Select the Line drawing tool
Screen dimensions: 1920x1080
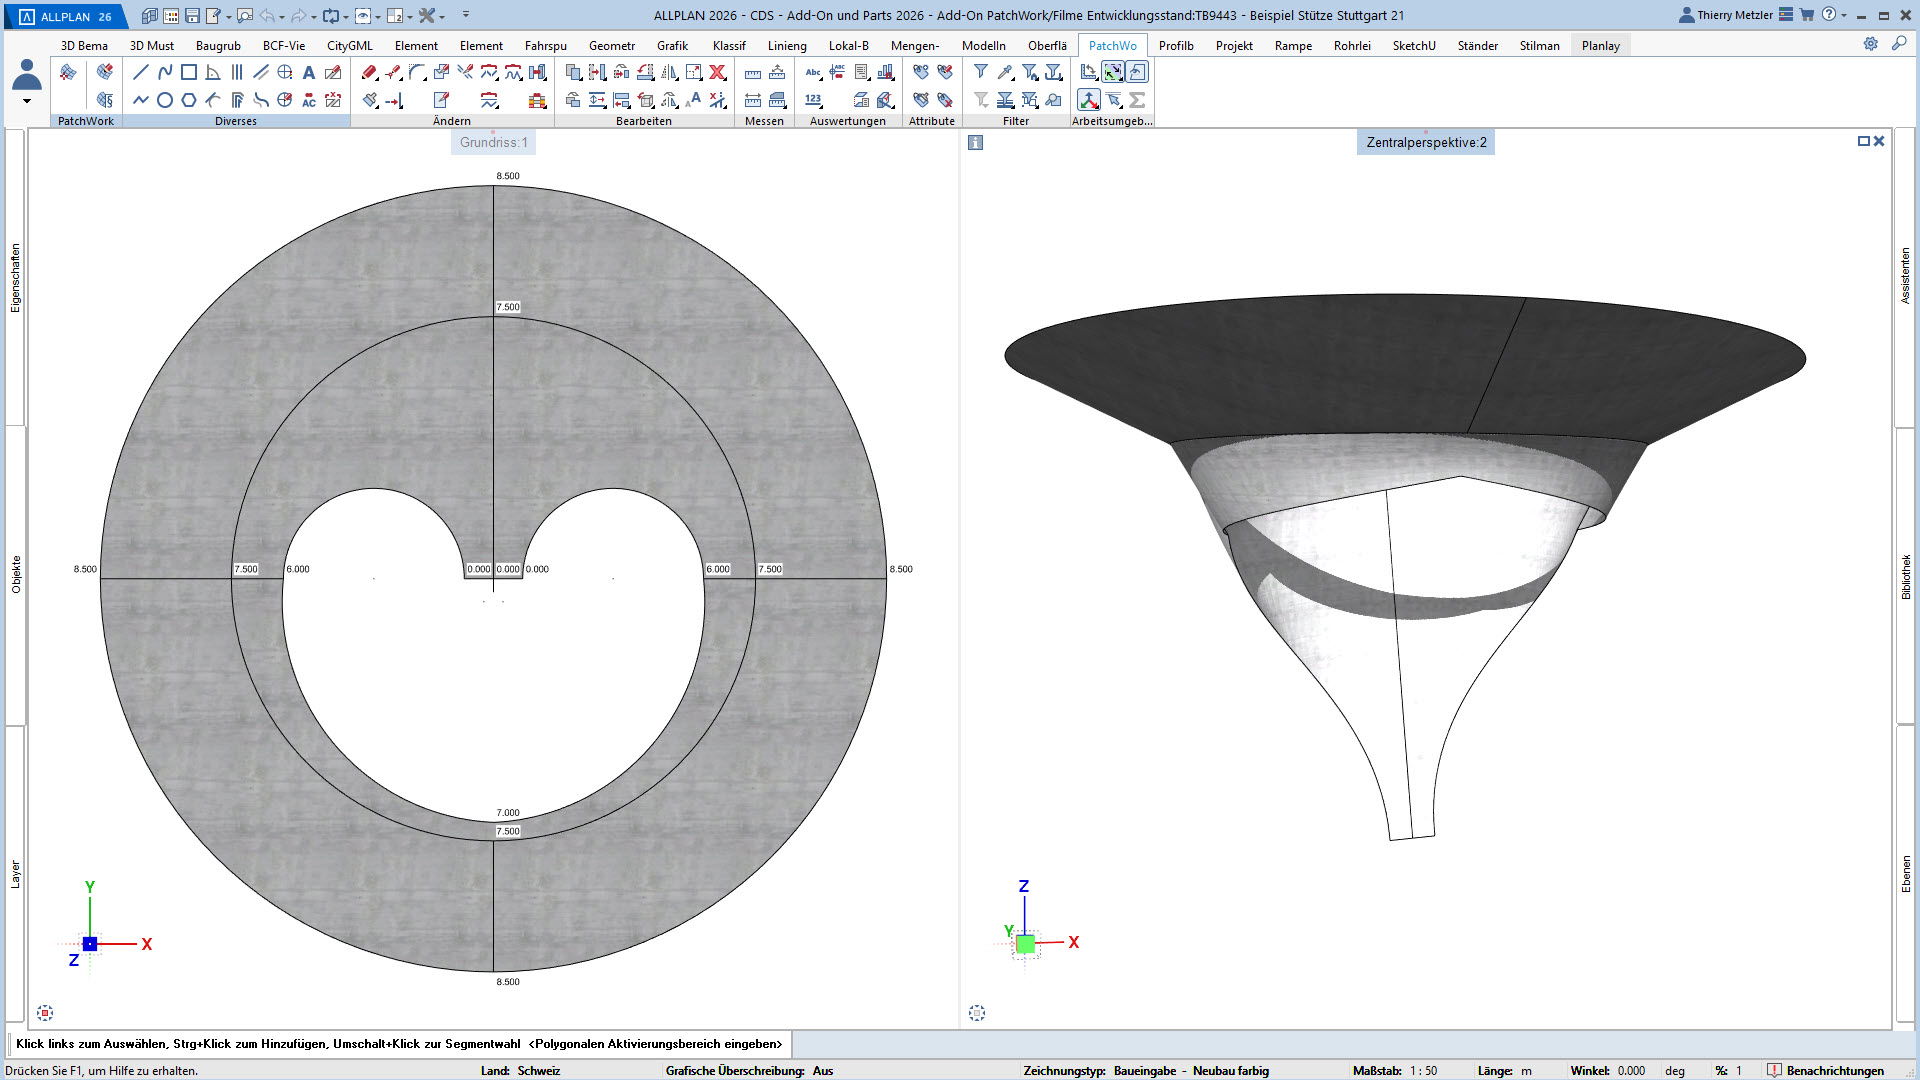(x=141, y=72)
